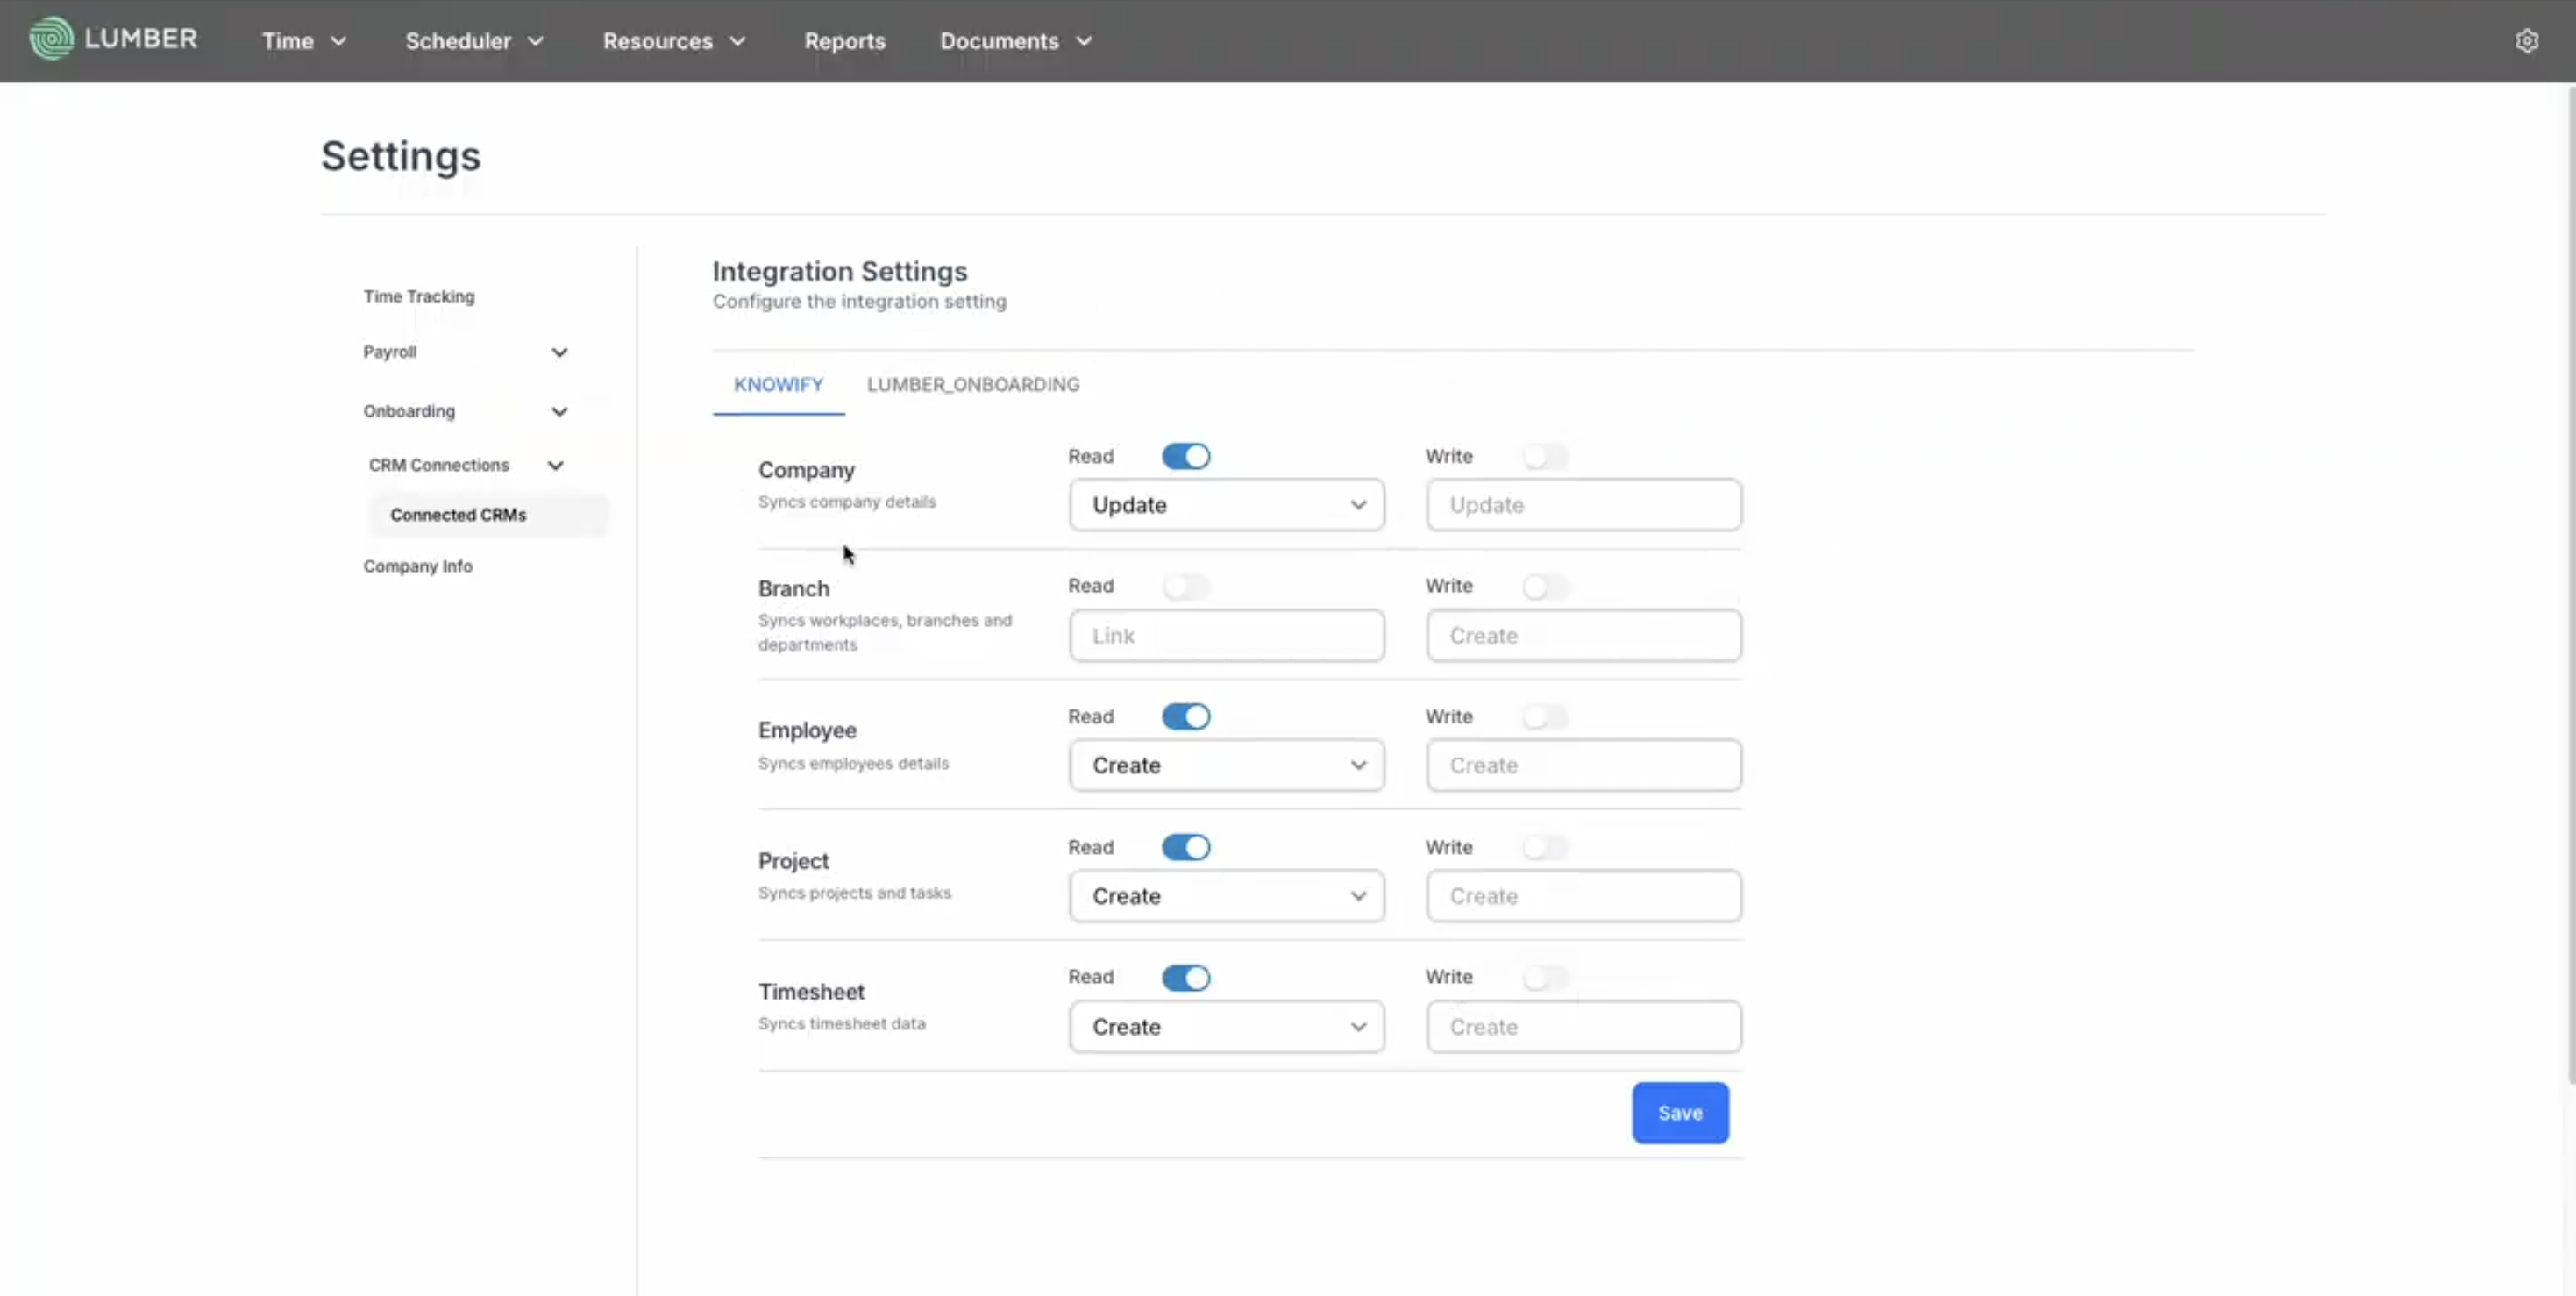The width and height of the screenshot is (2576, 1296).
Task: Enable the Branch Read toggle
Action: [x=1186, y=587]
